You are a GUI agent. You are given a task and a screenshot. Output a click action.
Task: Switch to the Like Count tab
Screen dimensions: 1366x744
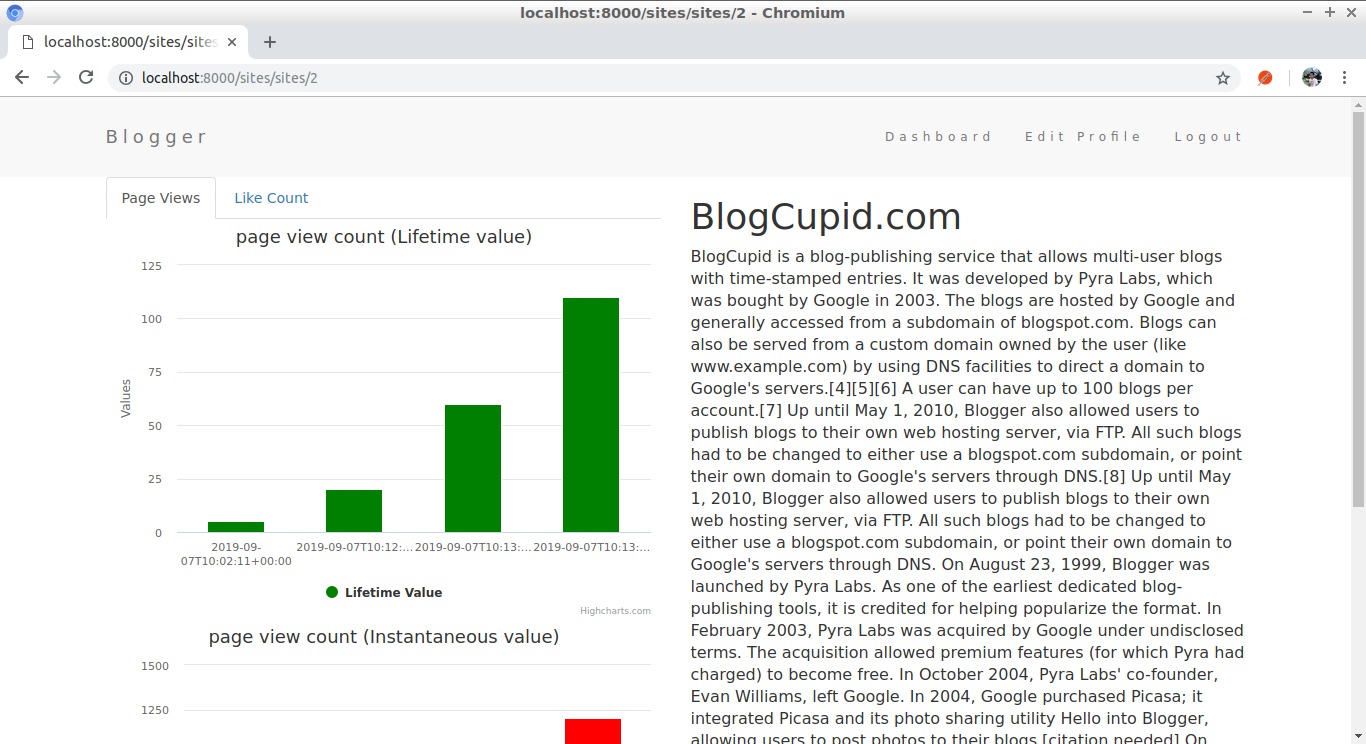[x=271, y=198]
